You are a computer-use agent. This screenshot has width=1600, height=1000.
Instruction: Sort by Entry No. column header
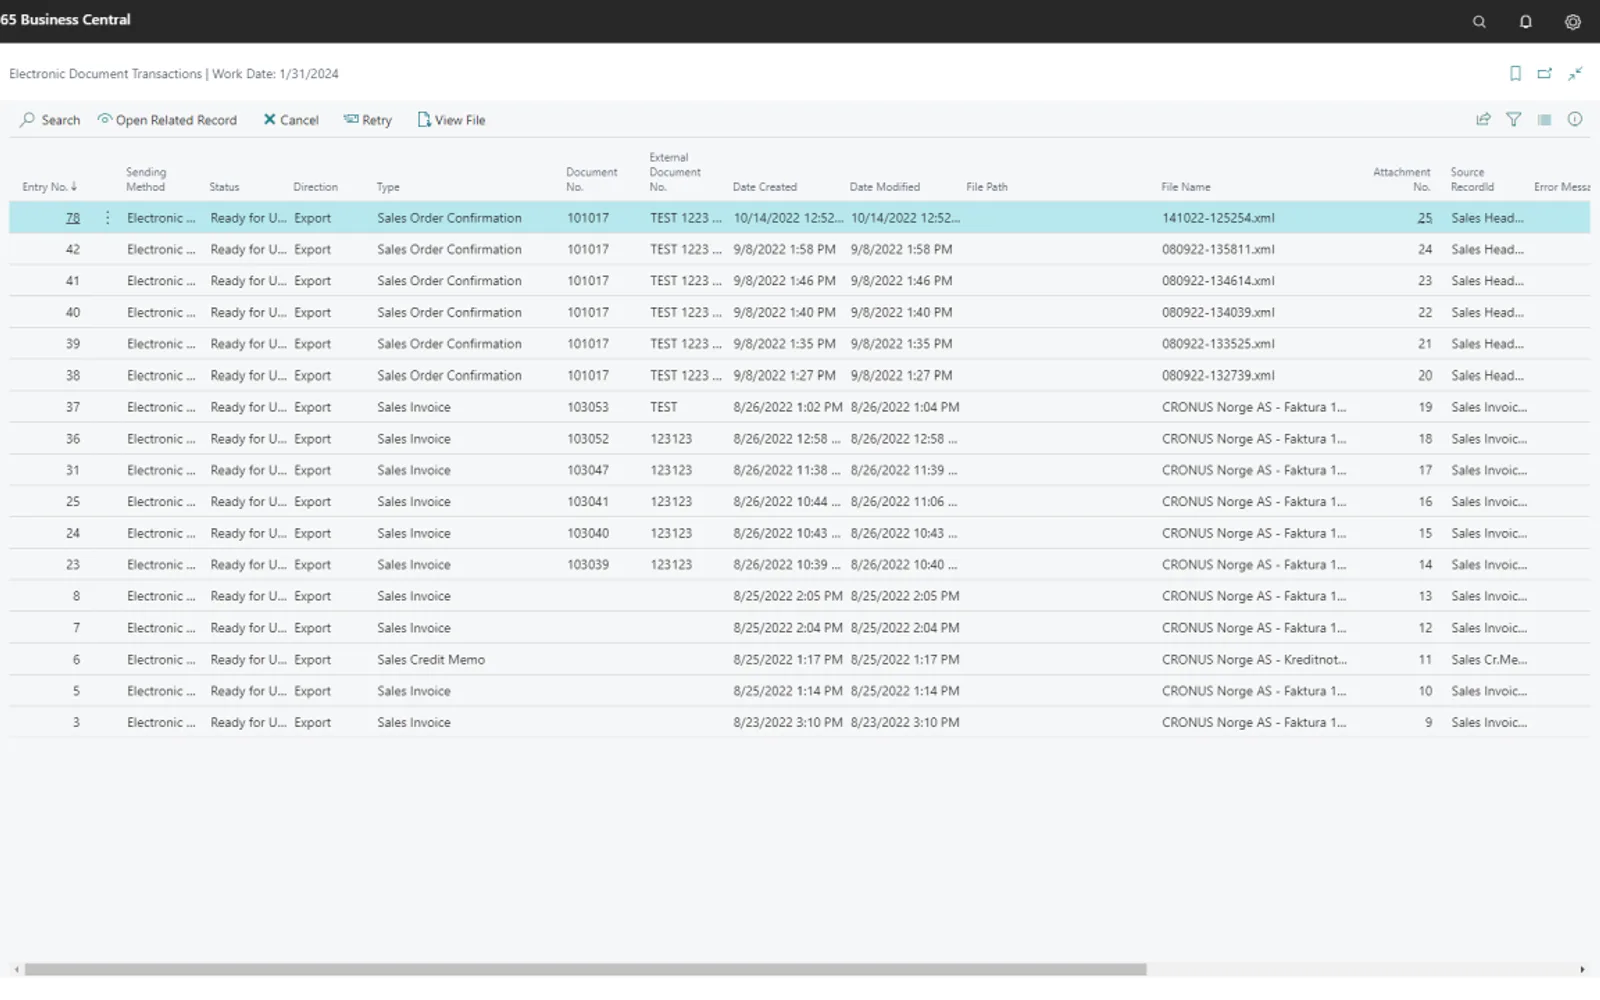[x=49, y=187]
